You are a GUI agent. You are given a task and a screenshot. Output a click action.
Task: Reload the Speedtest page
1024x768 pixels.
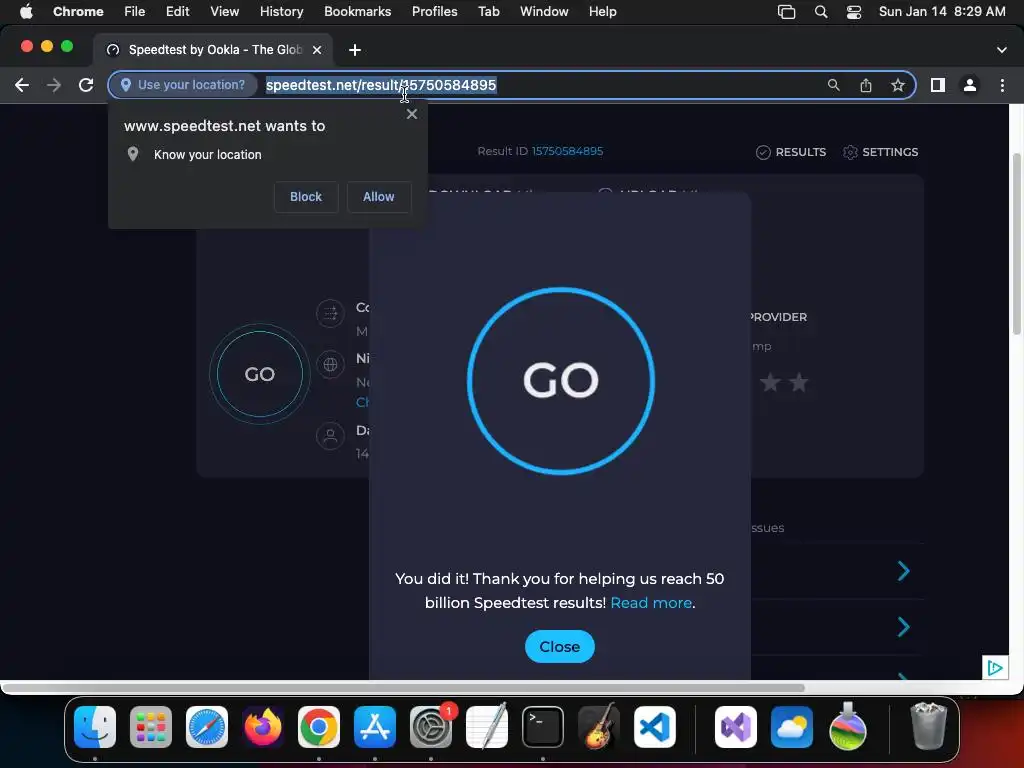click(86, 85)
